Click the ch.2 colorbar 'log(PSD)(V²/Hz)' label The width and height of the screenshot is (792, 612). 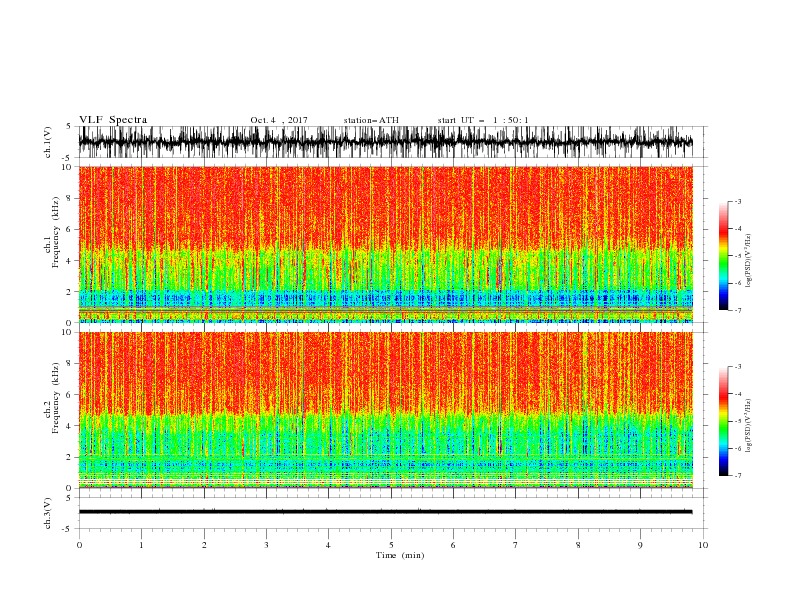[748, 425]
